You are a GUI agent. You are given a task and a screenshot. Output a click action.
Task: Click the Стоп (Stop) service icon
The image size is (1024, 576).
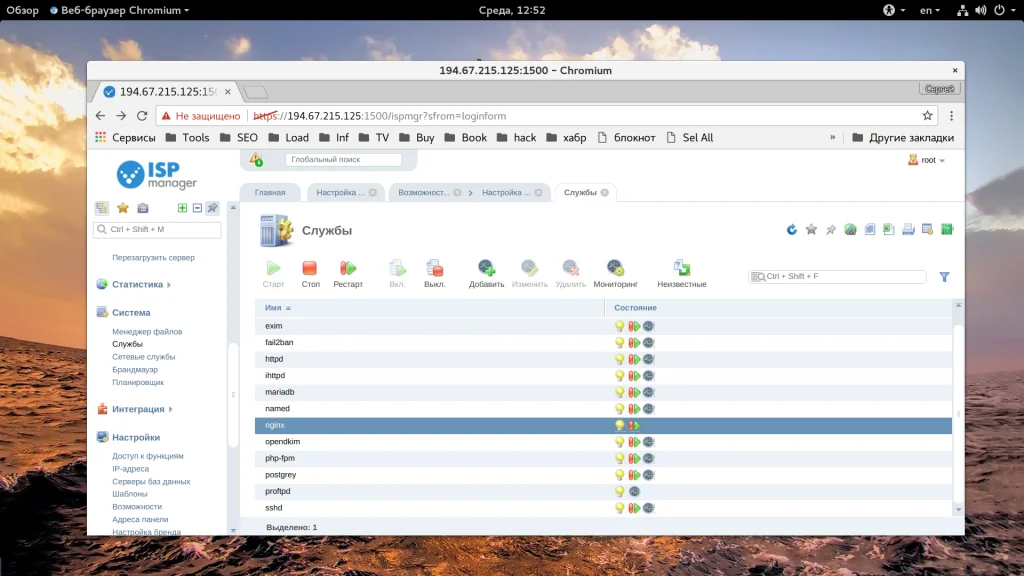tap(310, 268)
